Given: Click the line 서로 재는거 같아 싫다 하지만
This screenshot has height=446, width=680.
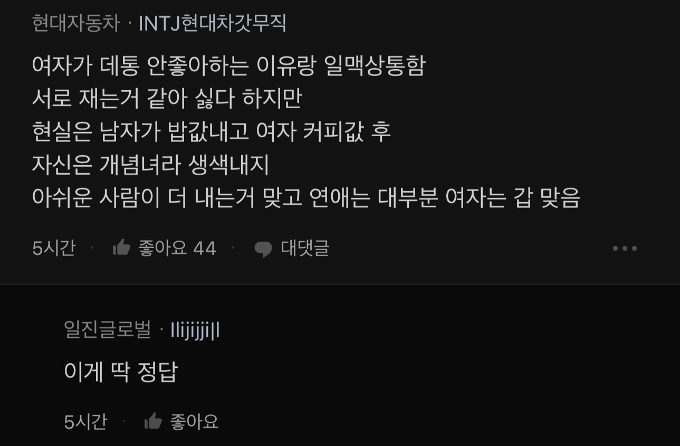Looking at the screenshot, I should pyautogui.click(x=166, y=98).
